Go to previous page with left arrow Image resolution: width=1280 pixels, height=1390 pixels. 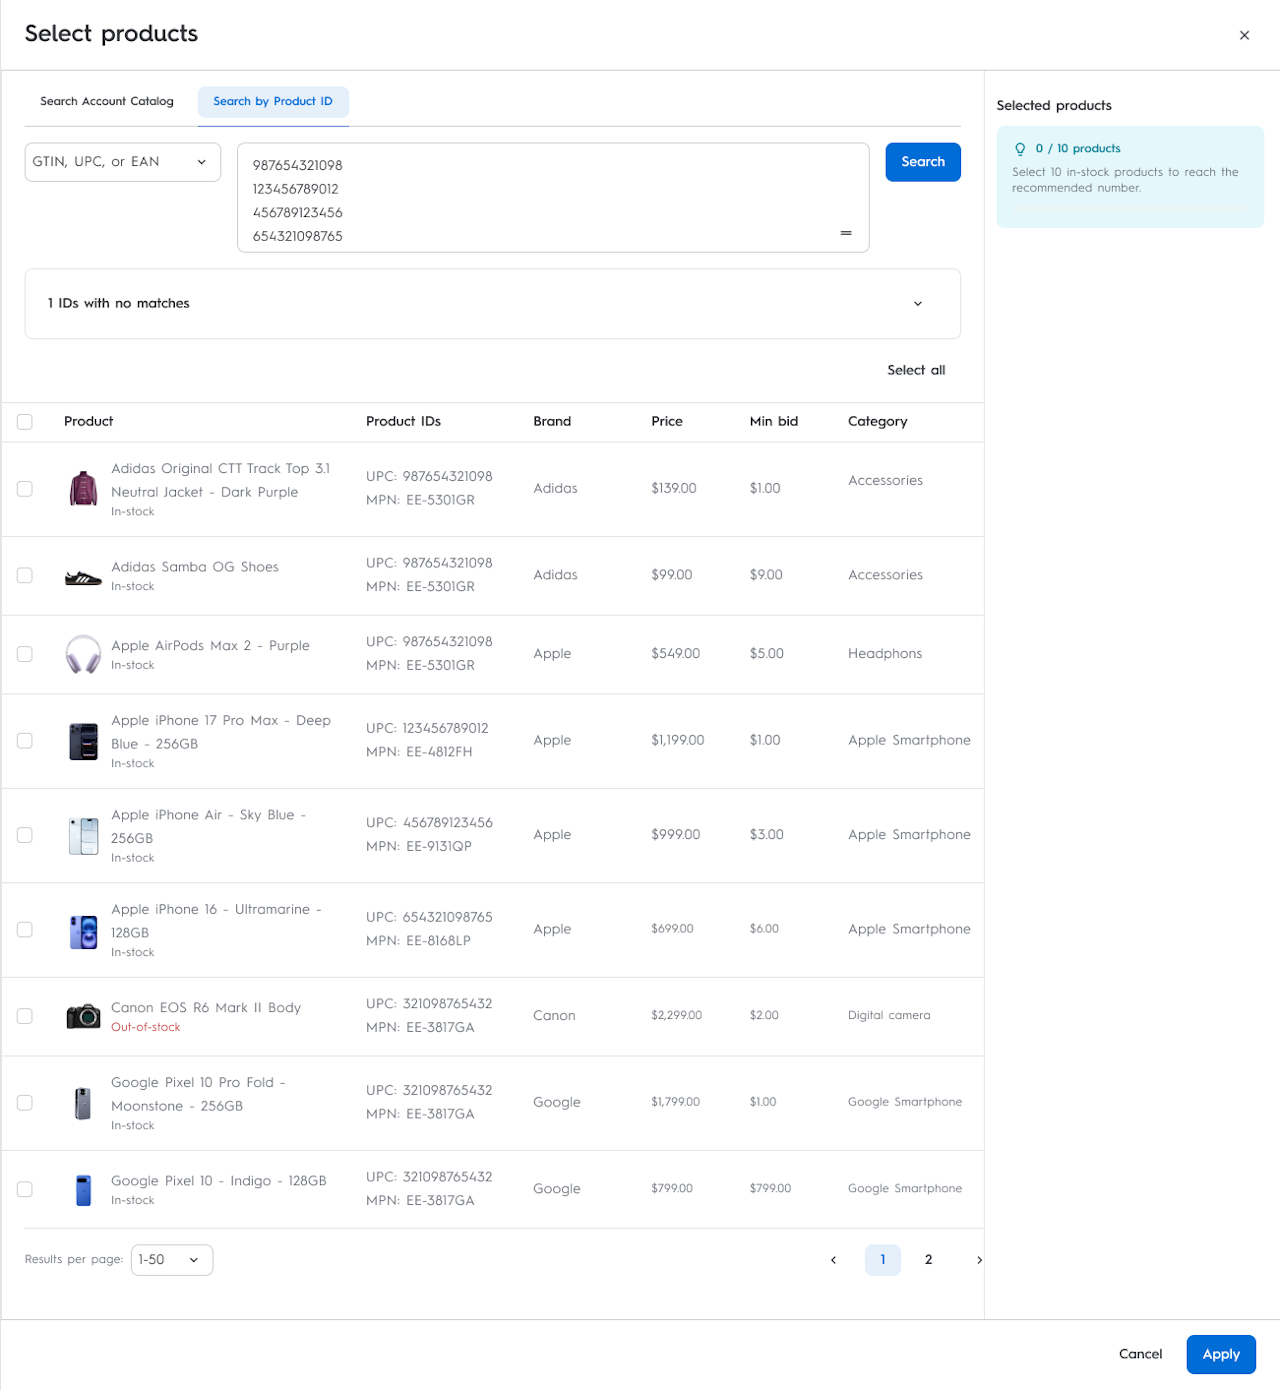833,1260
